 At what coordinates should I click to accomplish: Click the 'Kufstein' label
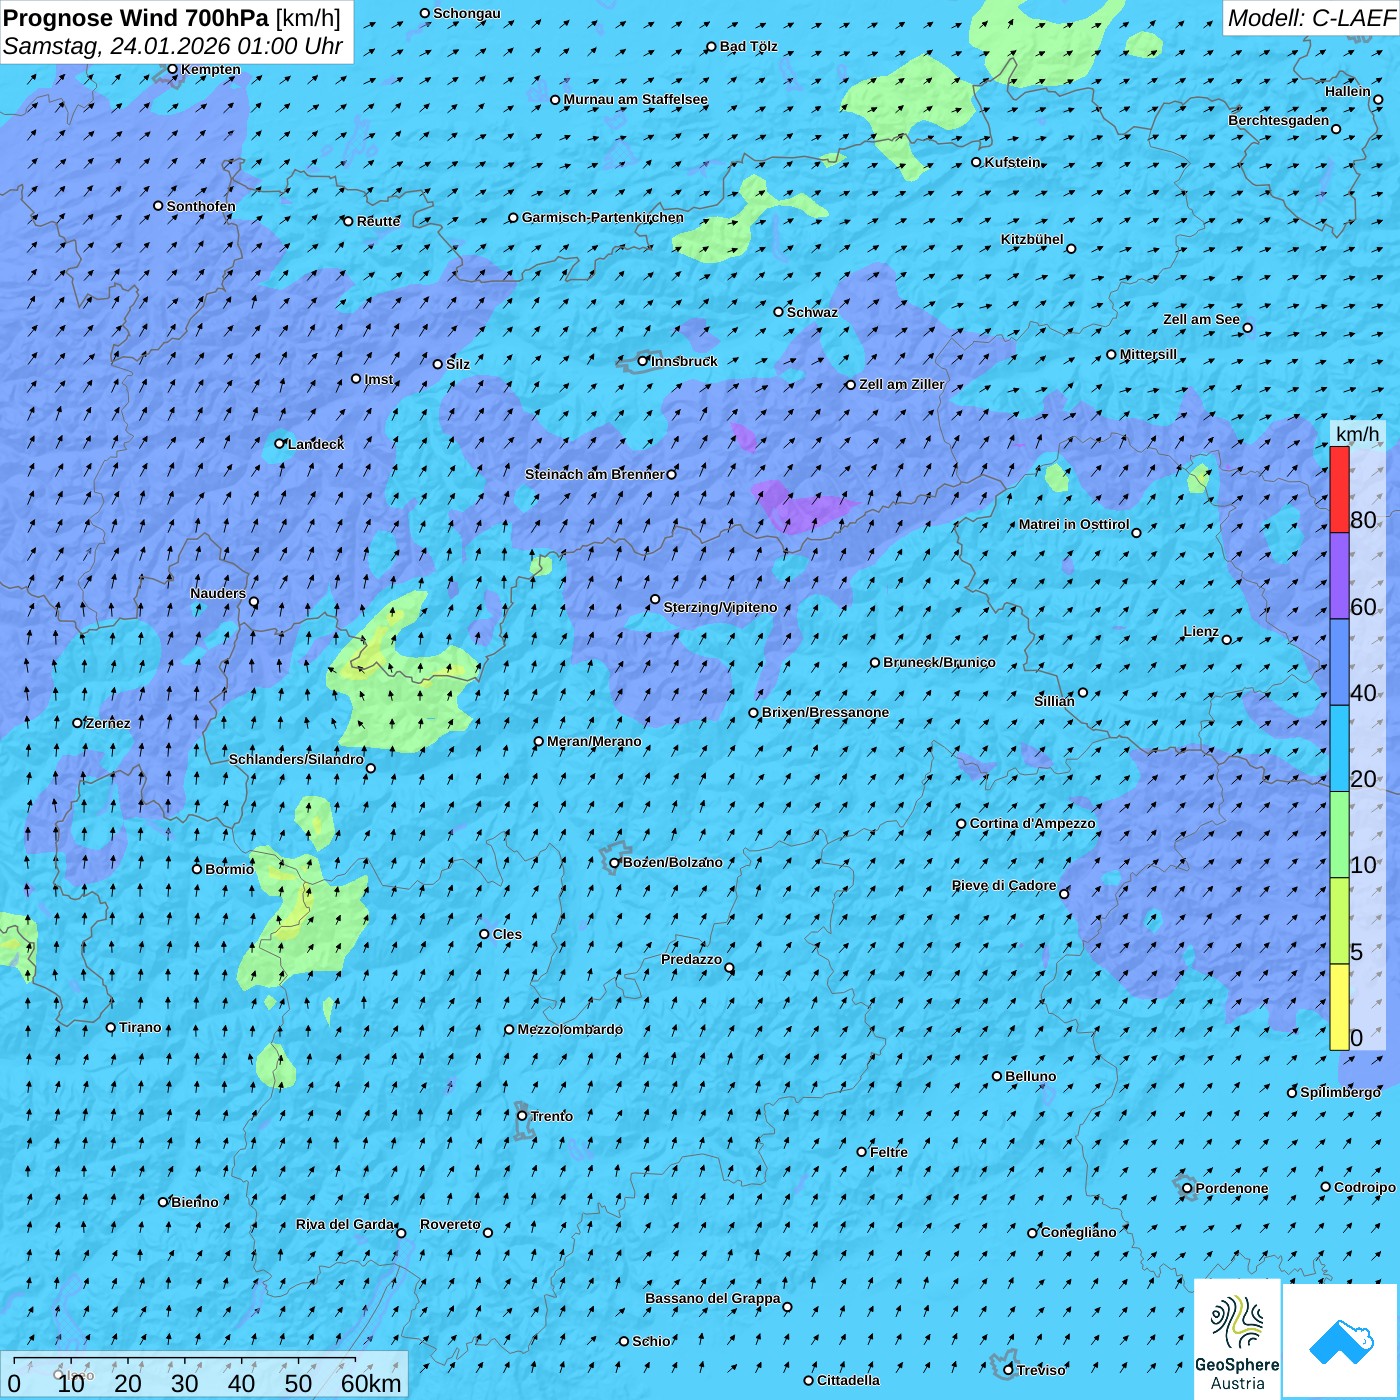pos(1012,162)
